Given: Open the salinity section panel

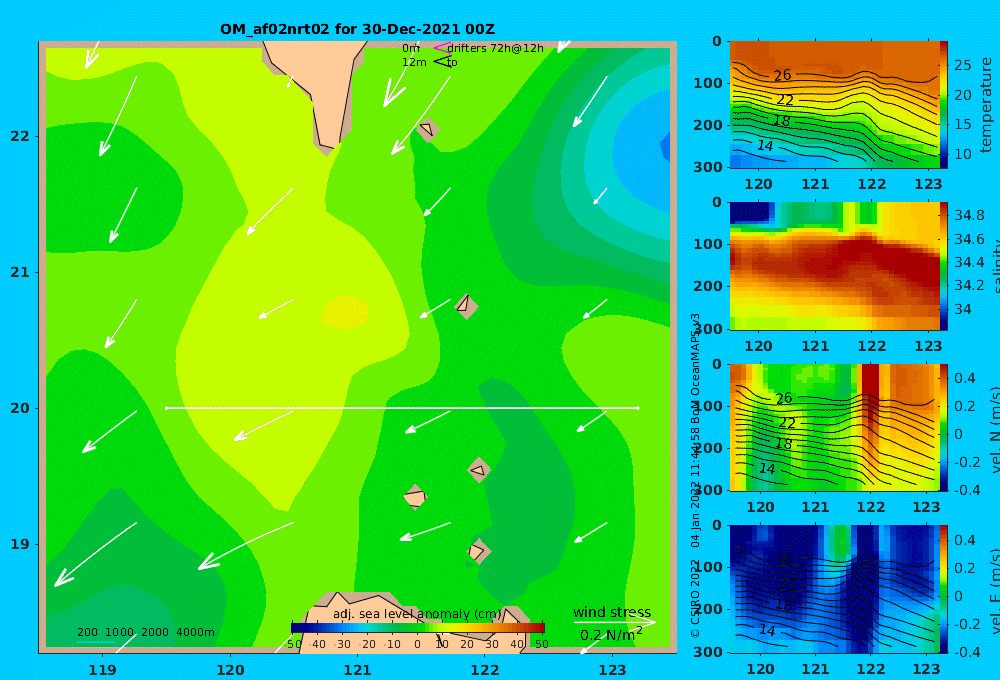Looking at the screenshot, I should tap(834, 266).
